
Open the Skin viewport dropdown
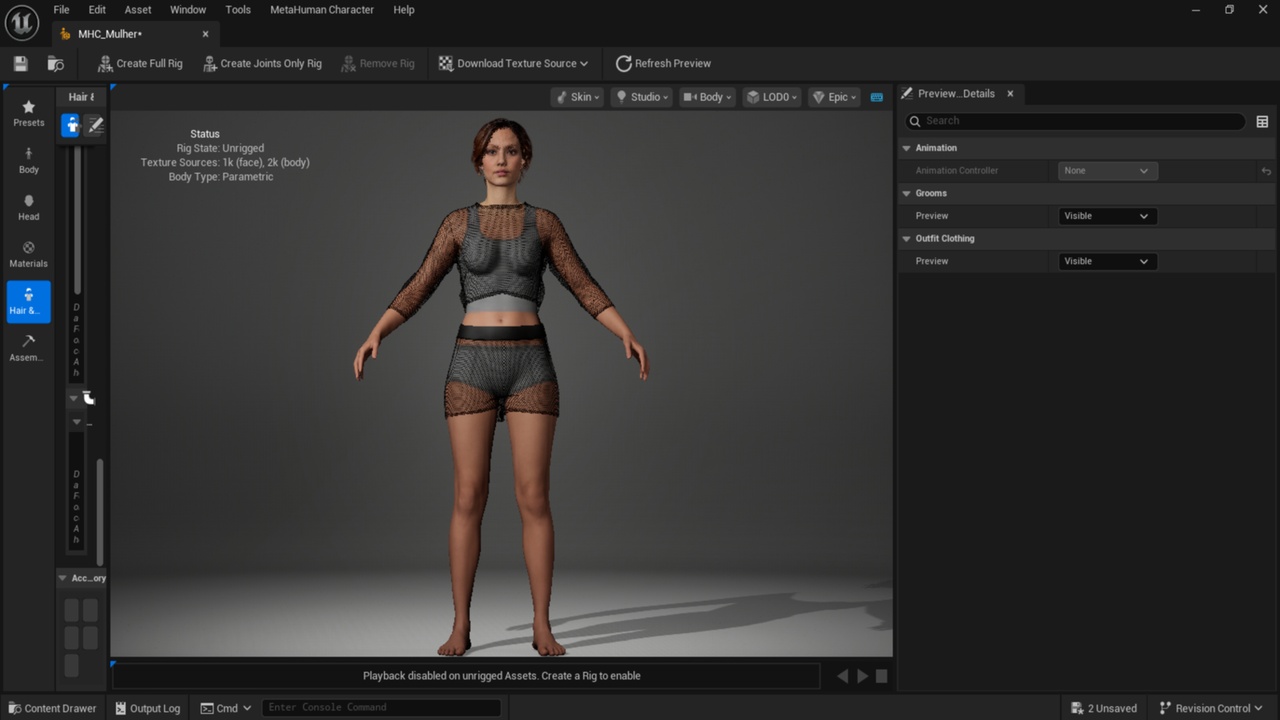pos(578,97)
